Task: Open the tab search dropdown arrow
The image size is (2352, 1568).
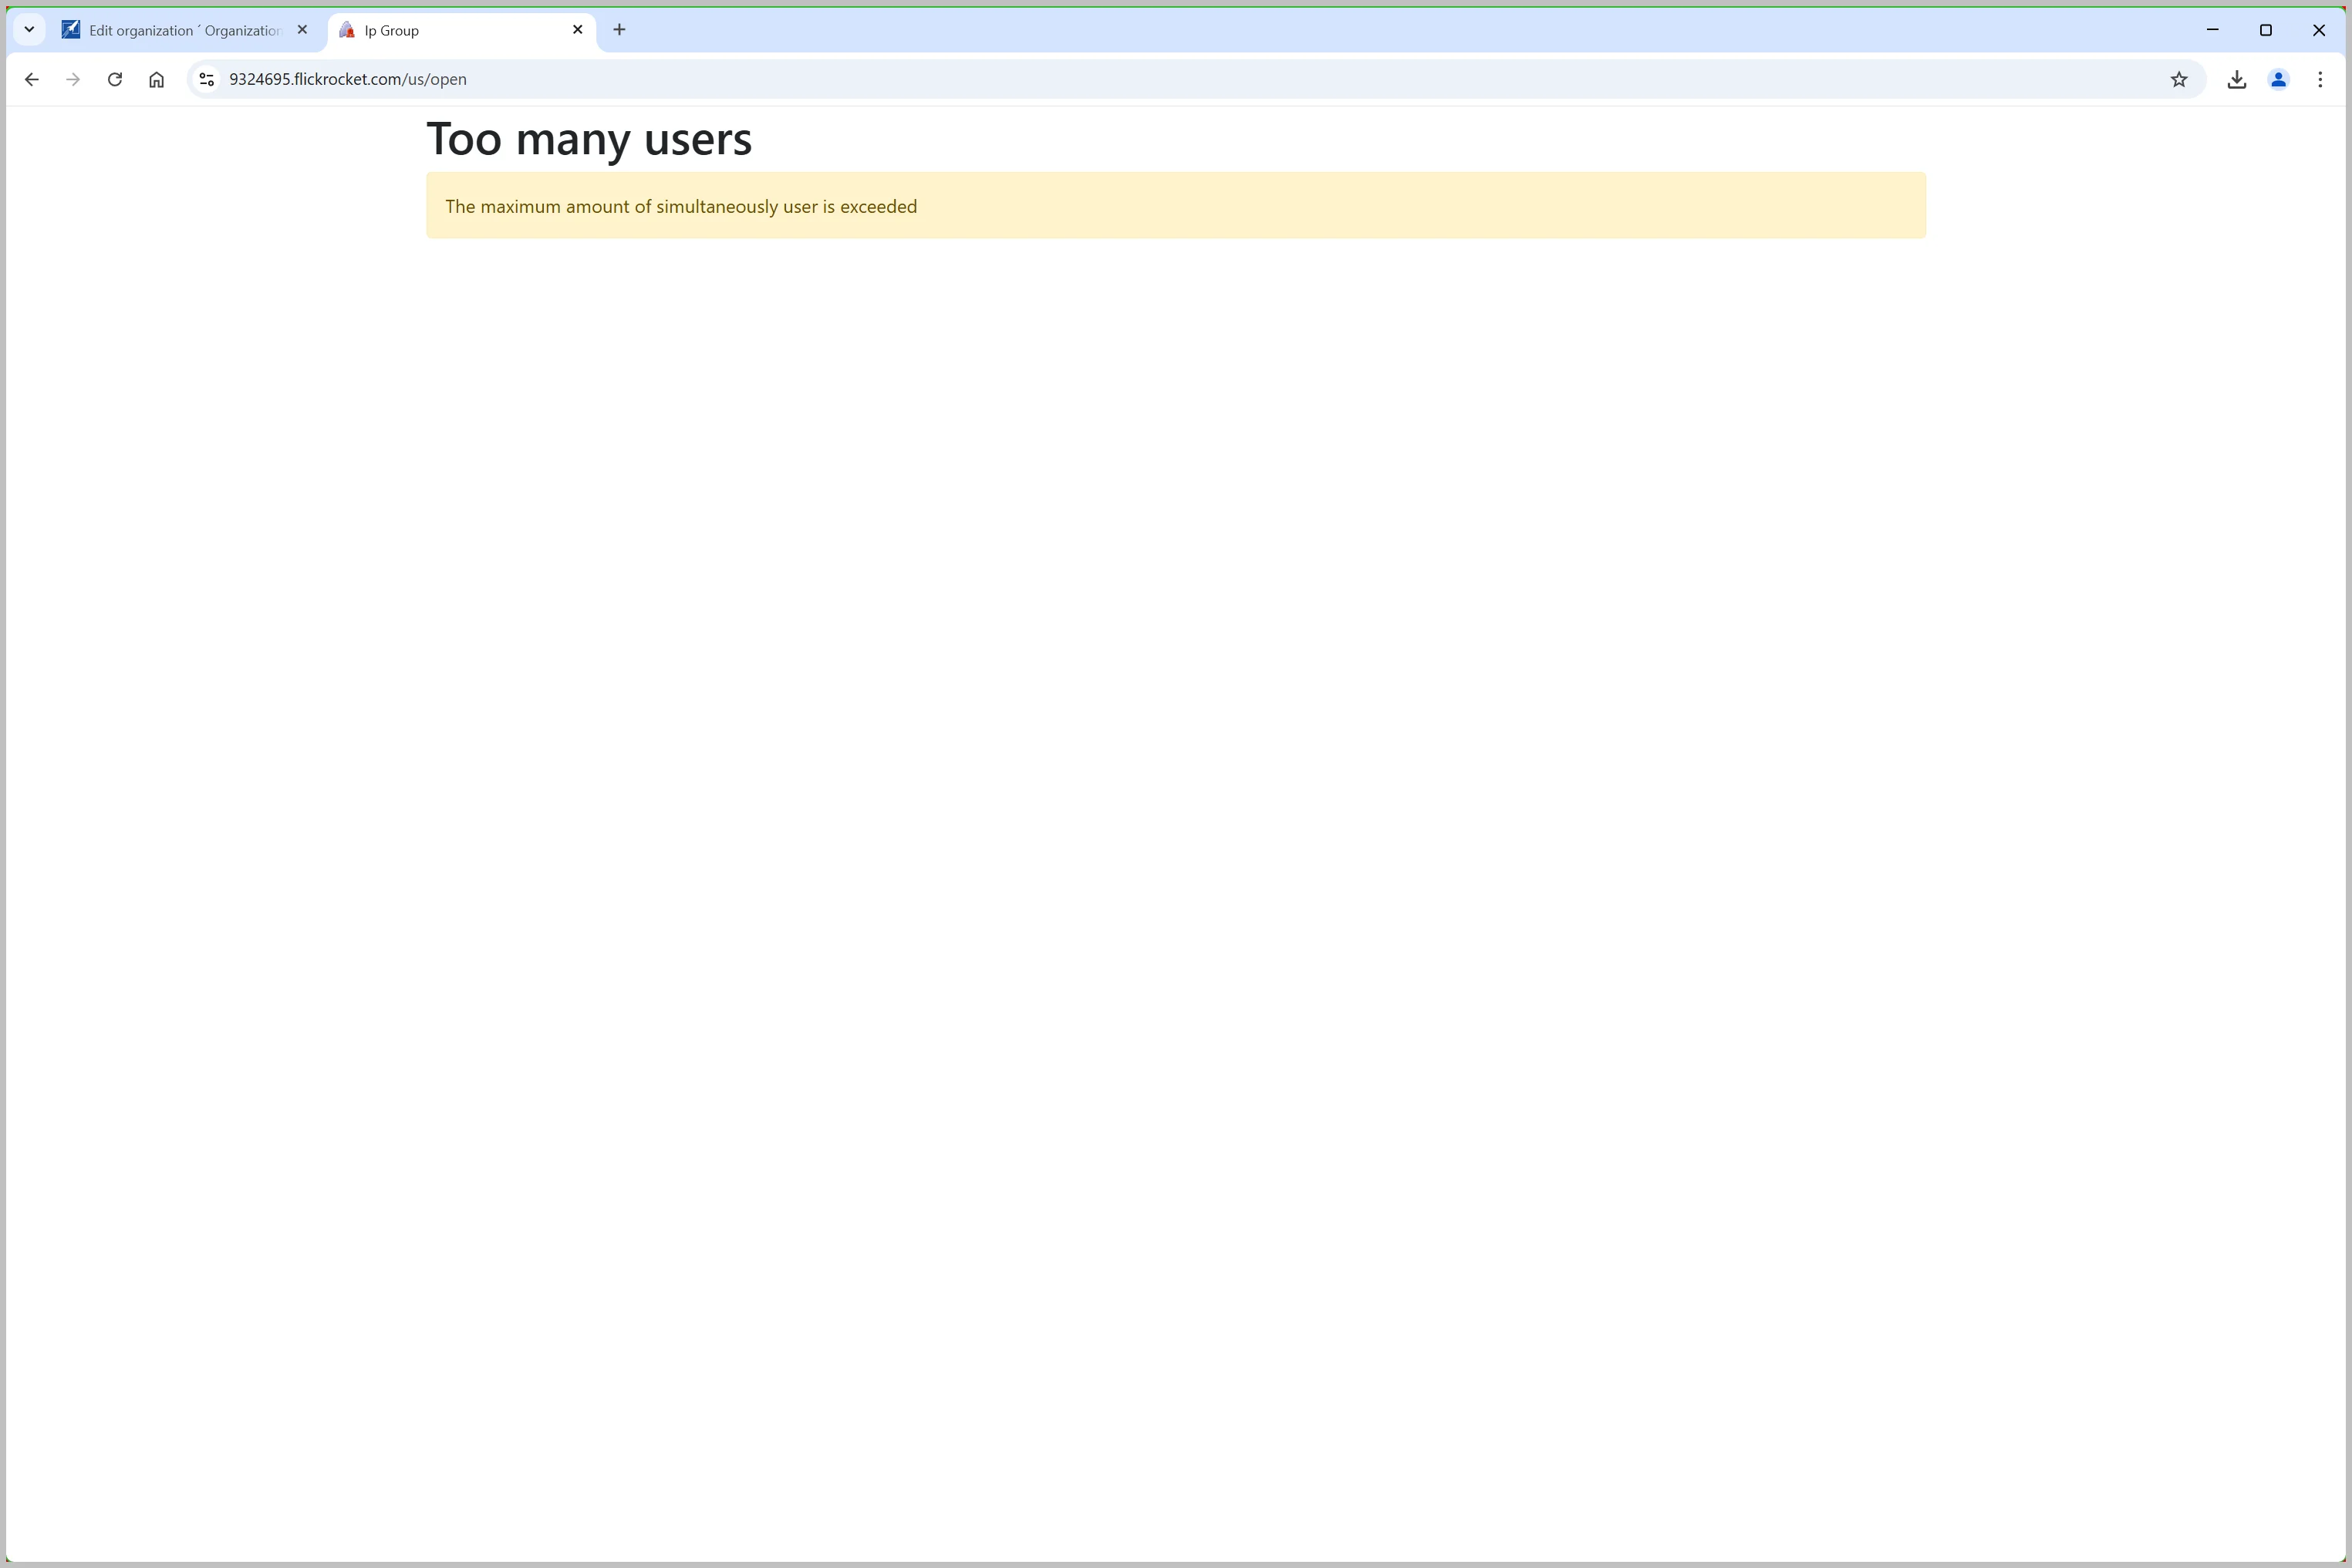Action: (x=29, y=30)
